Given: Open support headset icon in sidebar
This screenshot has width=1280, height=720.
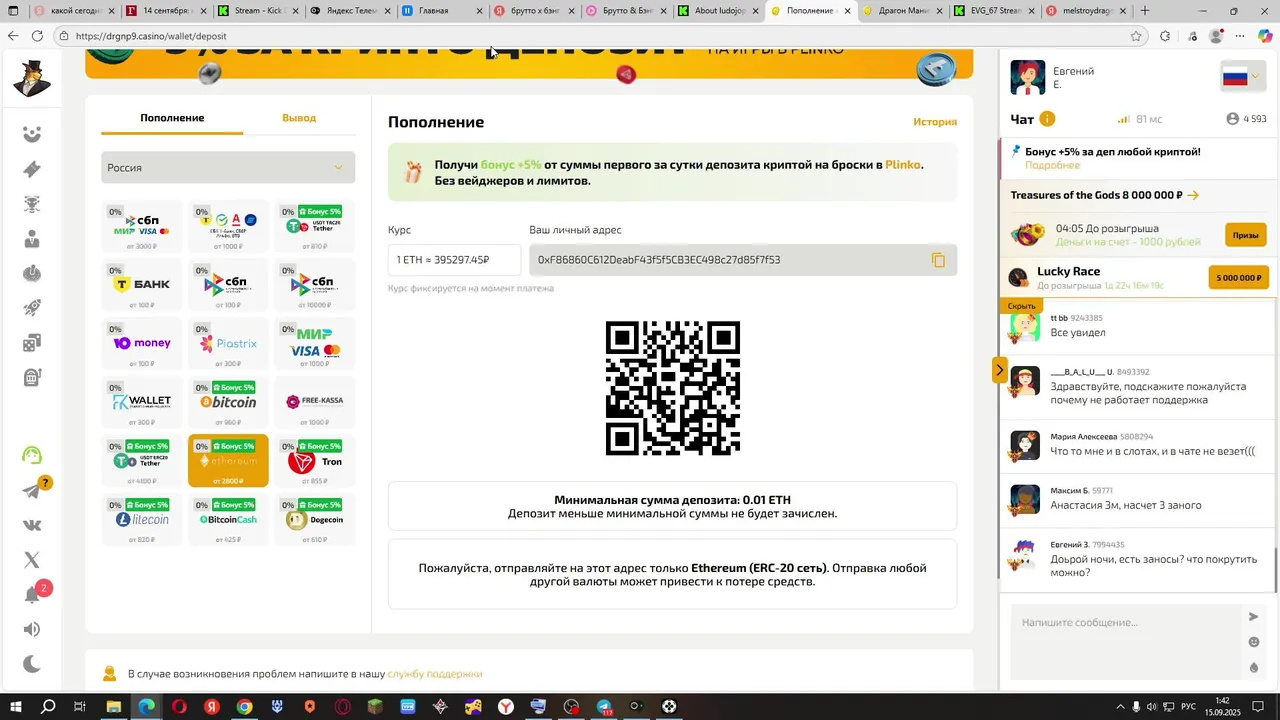Looking at the screenshot, I should click(x=32, y=455).
